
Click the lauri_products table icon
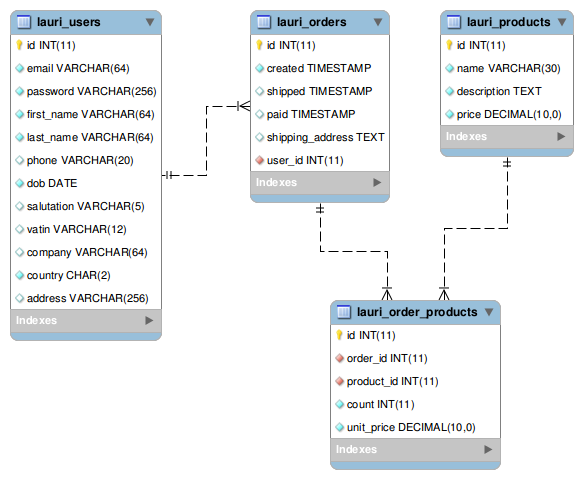pos(454,22)
